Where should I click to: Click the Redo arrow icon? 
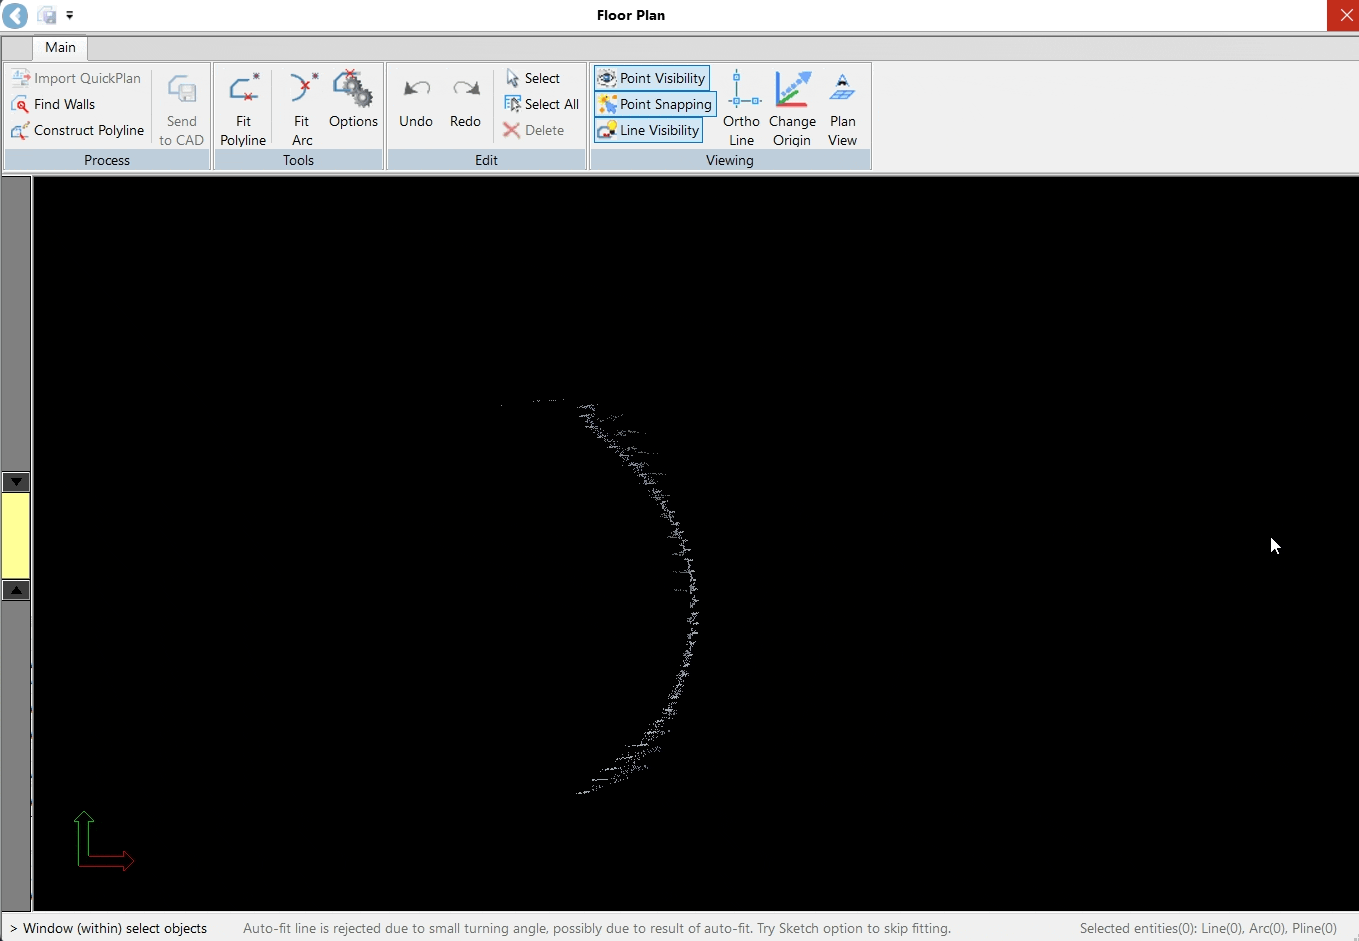pos(465,90)
